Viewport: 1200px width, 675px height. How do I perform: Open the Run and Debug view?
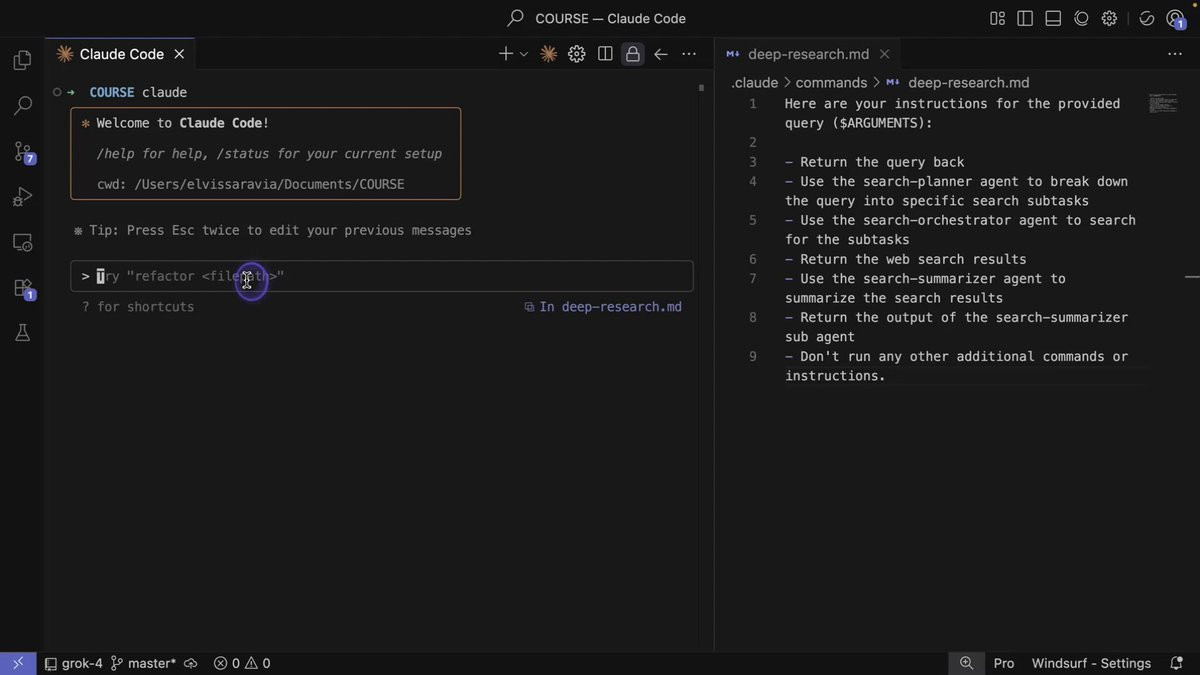click(22, 197)
